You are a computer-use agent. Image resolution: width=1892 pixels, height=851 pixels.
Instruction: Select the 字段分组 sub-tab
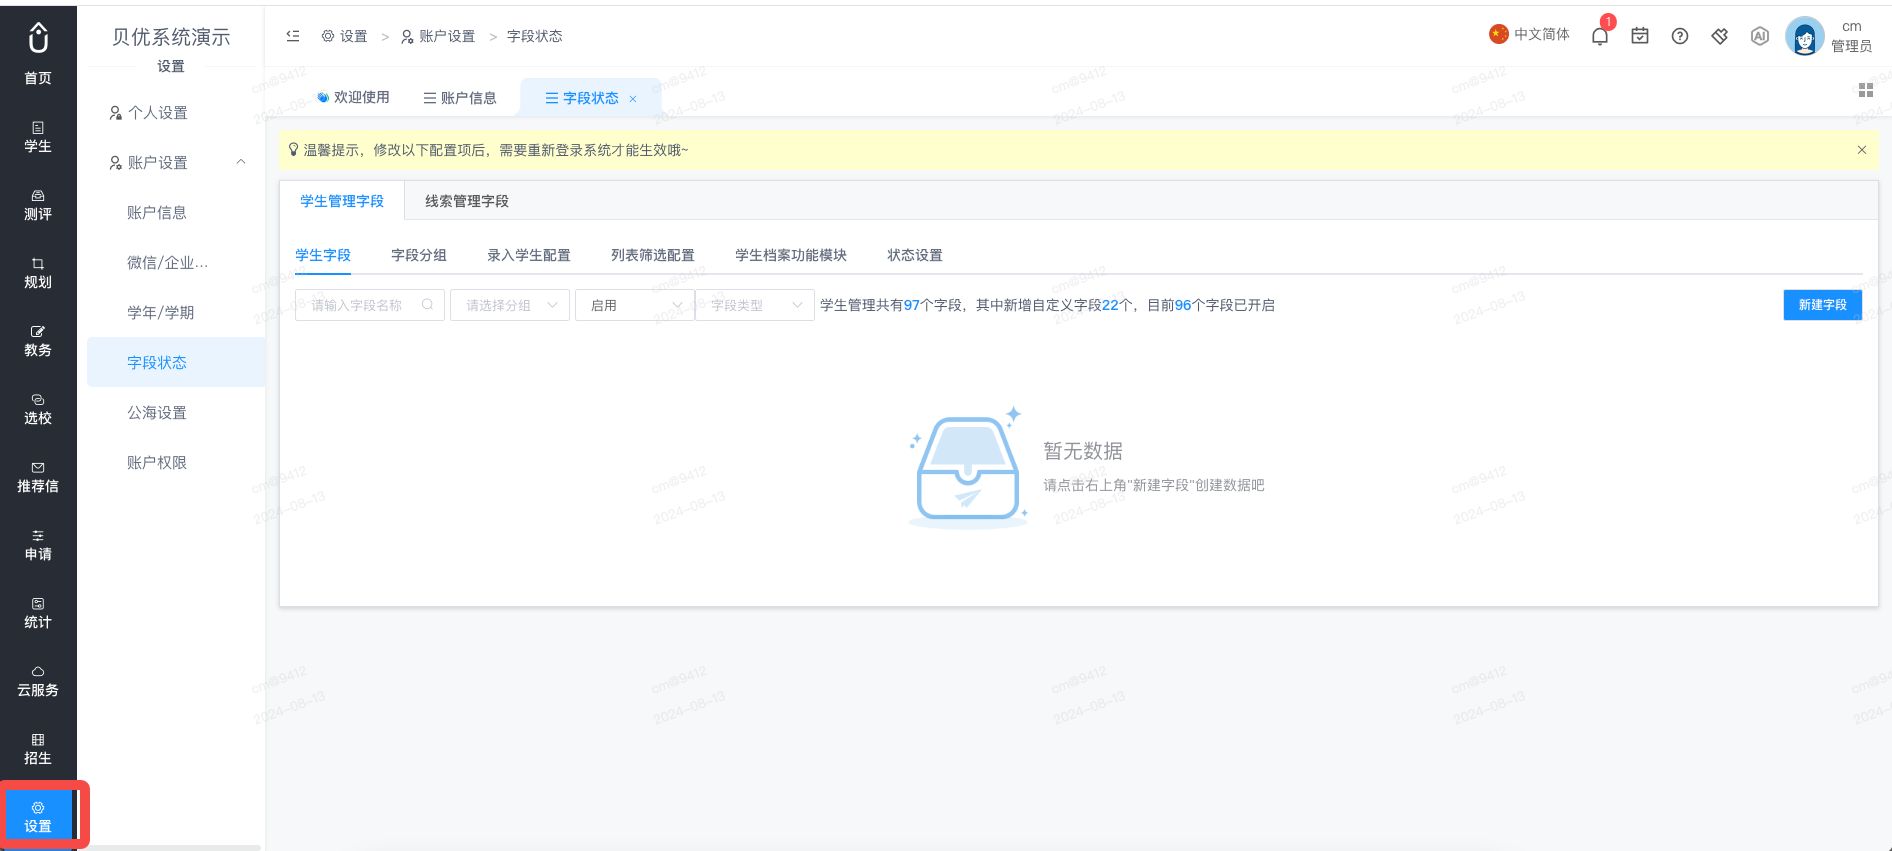point(419,255)
